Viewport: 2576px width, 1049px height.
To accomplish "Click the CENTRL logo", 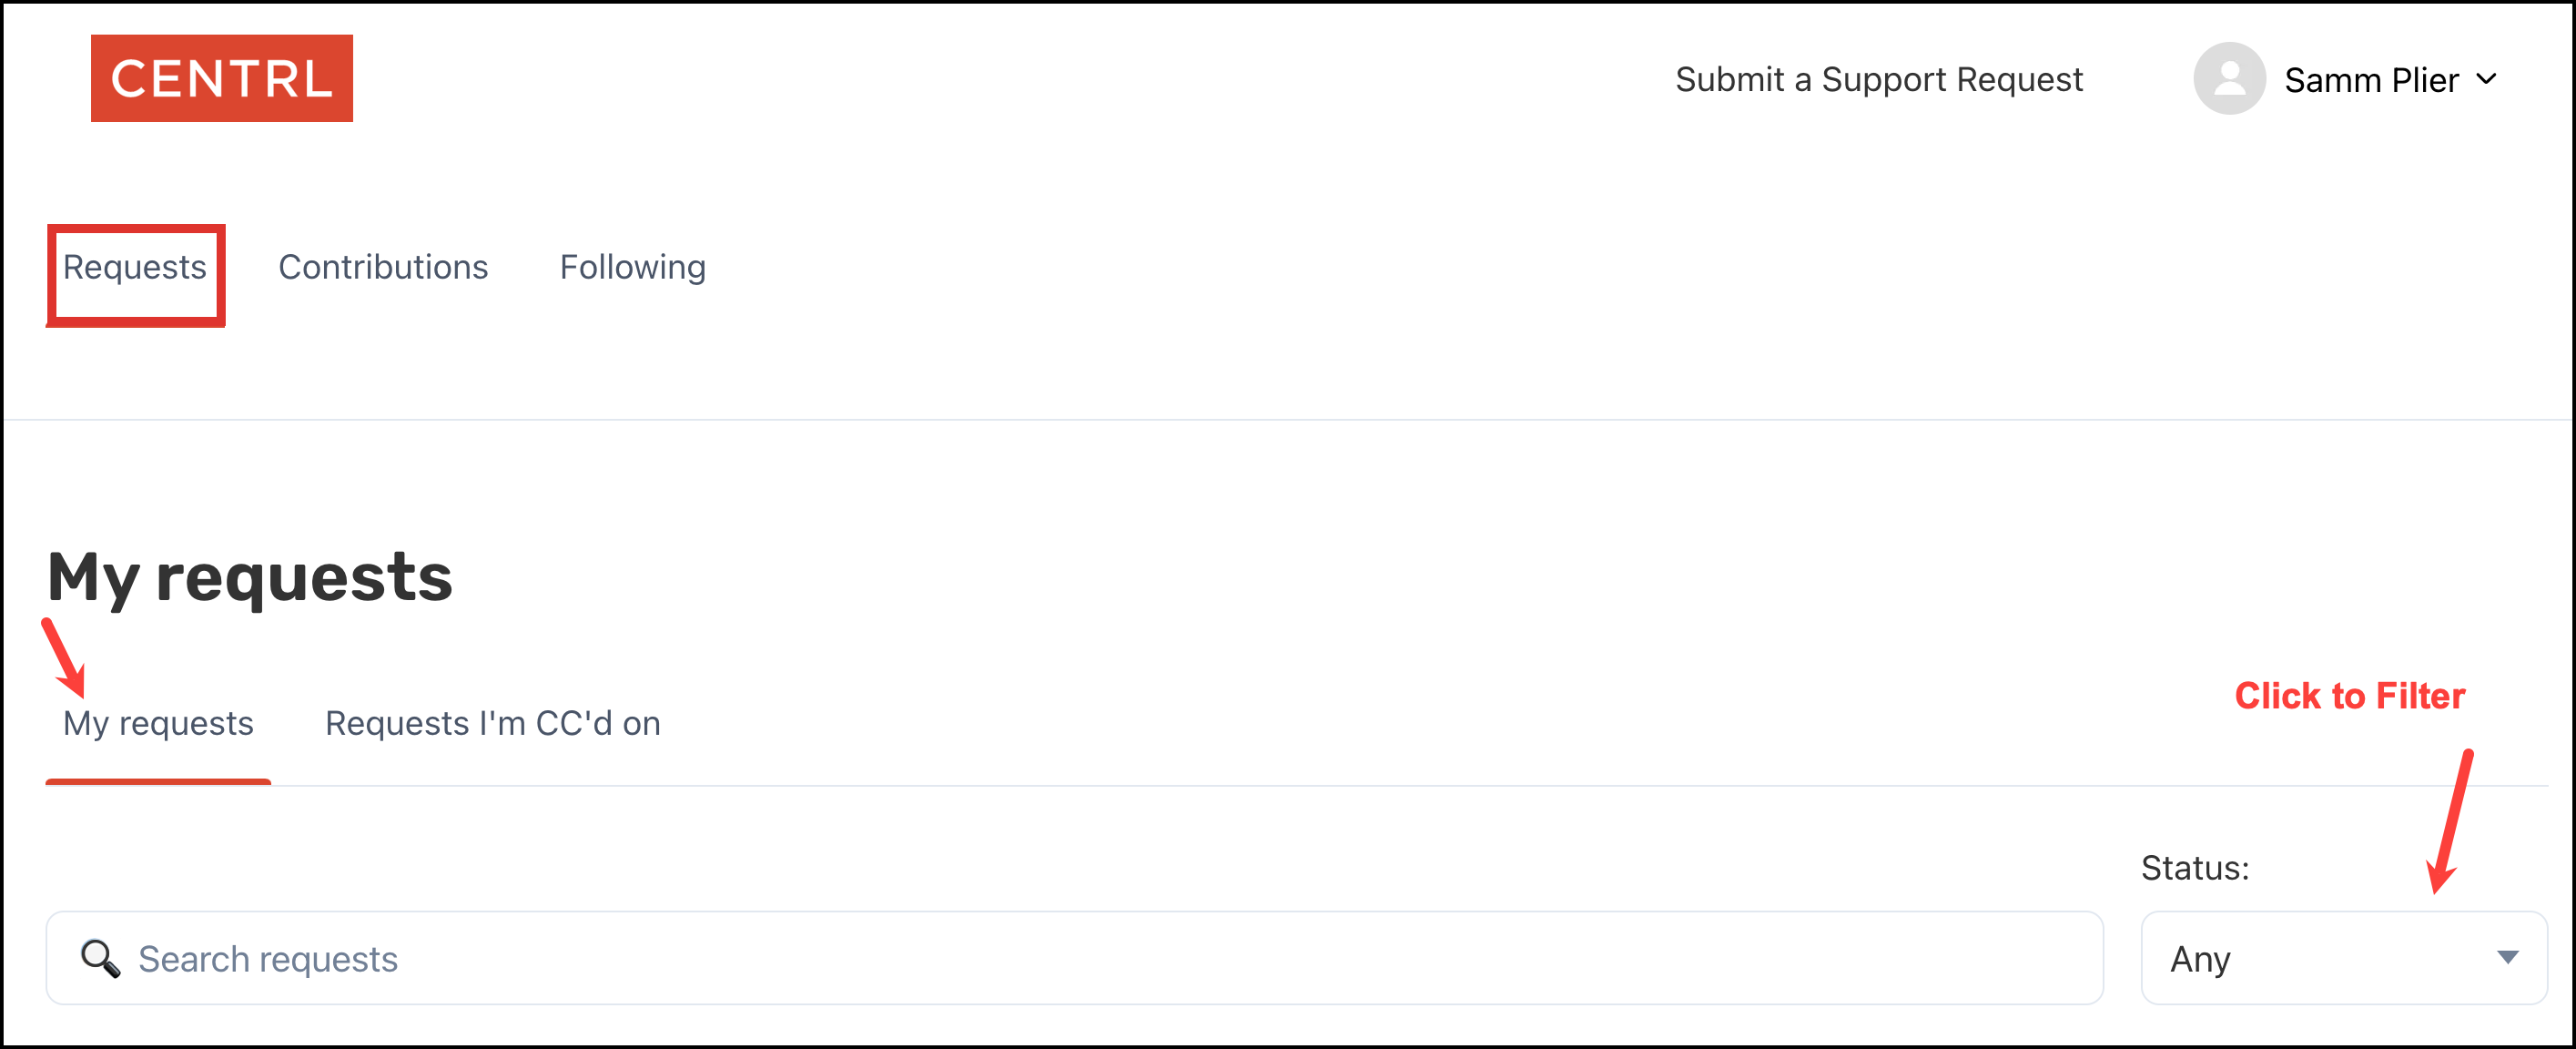I will 222,78.
